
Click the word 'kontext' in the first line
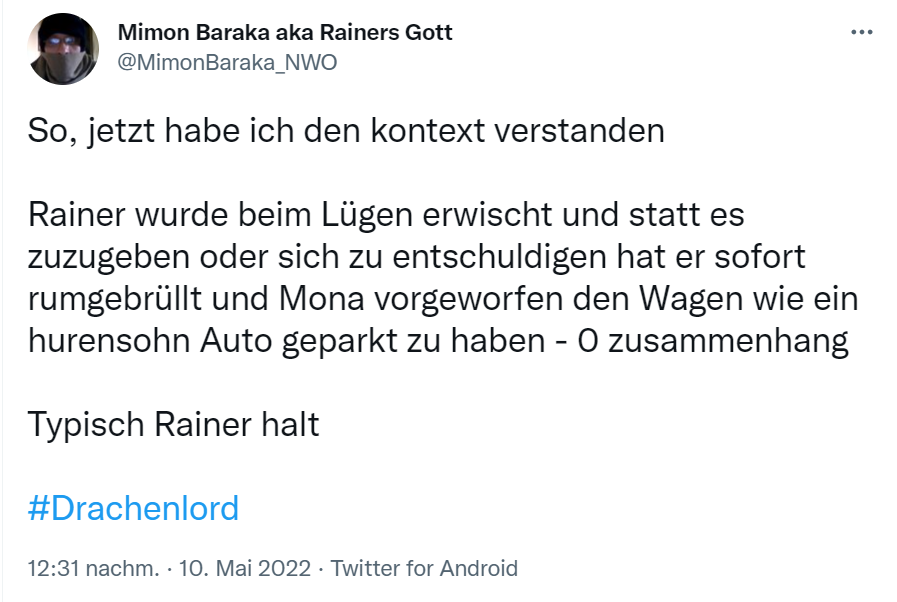428,131
